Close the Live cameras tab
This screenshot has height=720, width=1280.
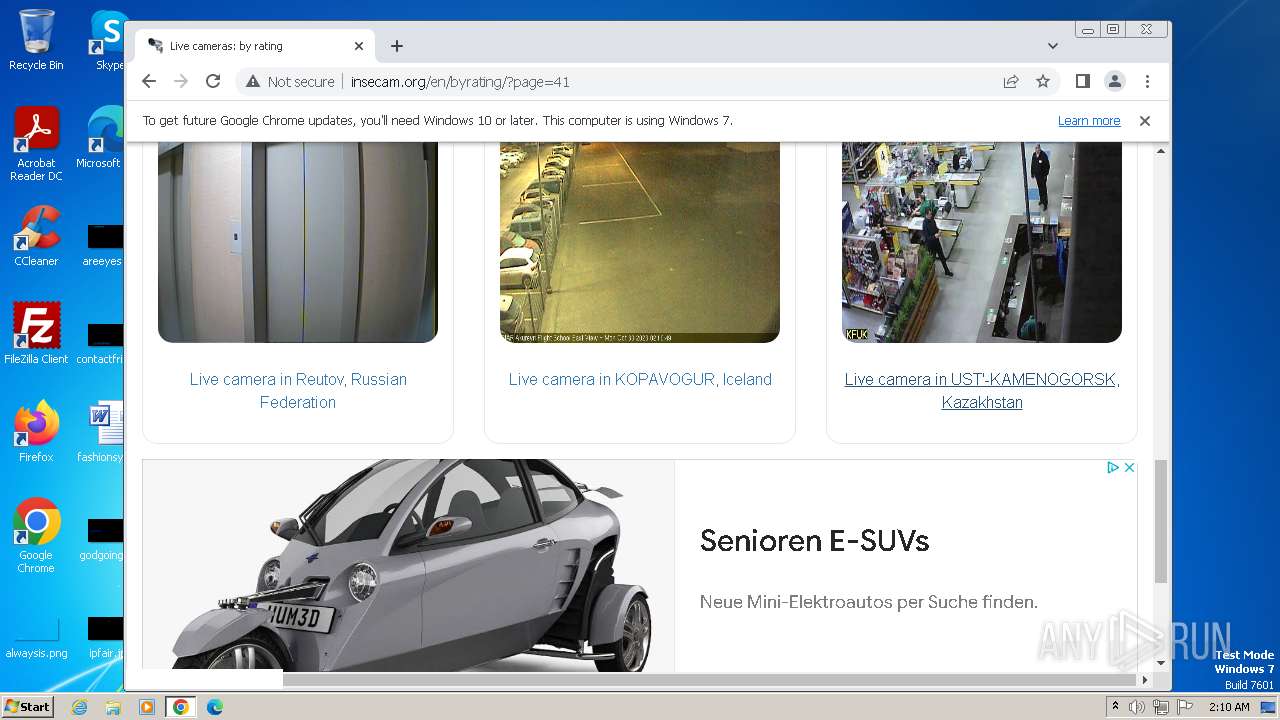click(359, 46)
